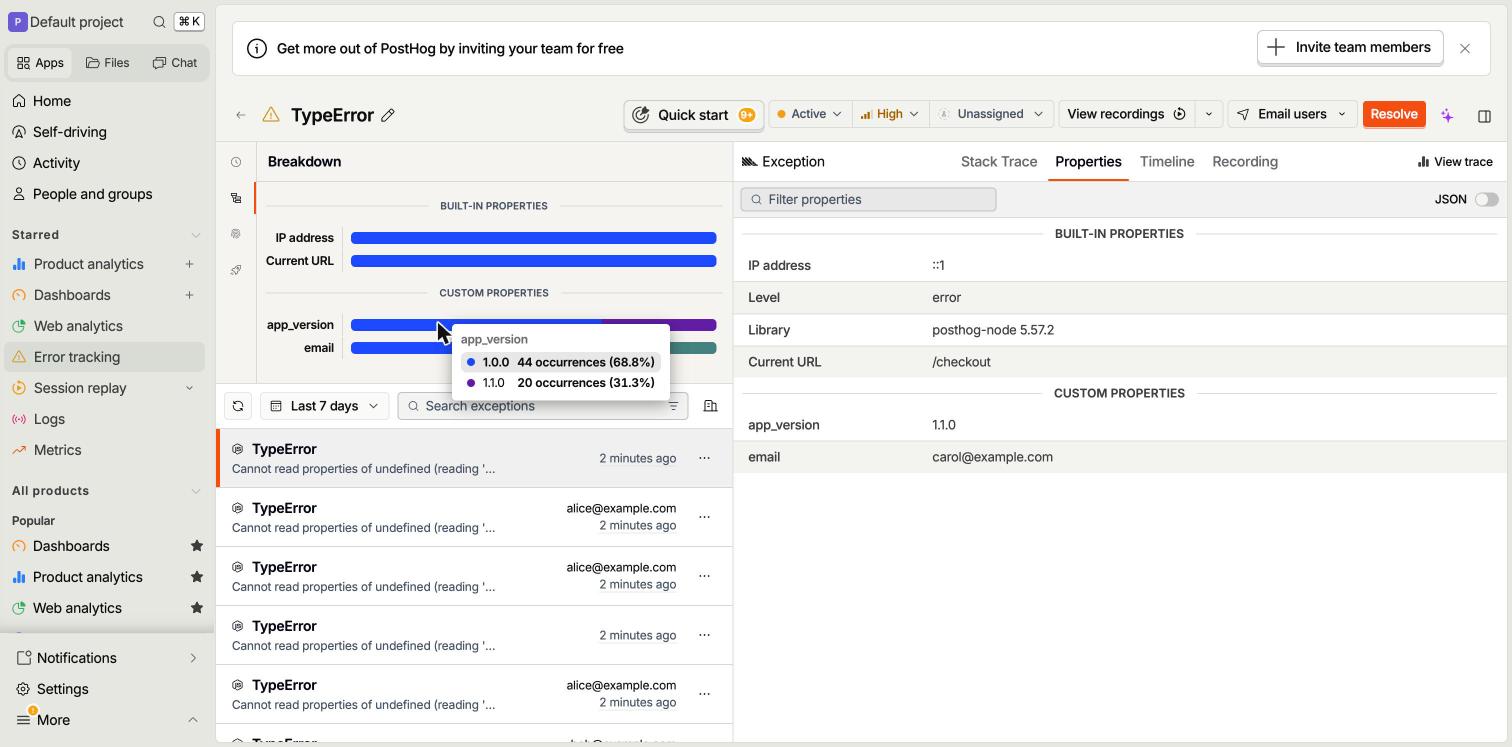Open the arrow menu next to View recordings
The image size is (1512, 747).
pos(1208,114)
